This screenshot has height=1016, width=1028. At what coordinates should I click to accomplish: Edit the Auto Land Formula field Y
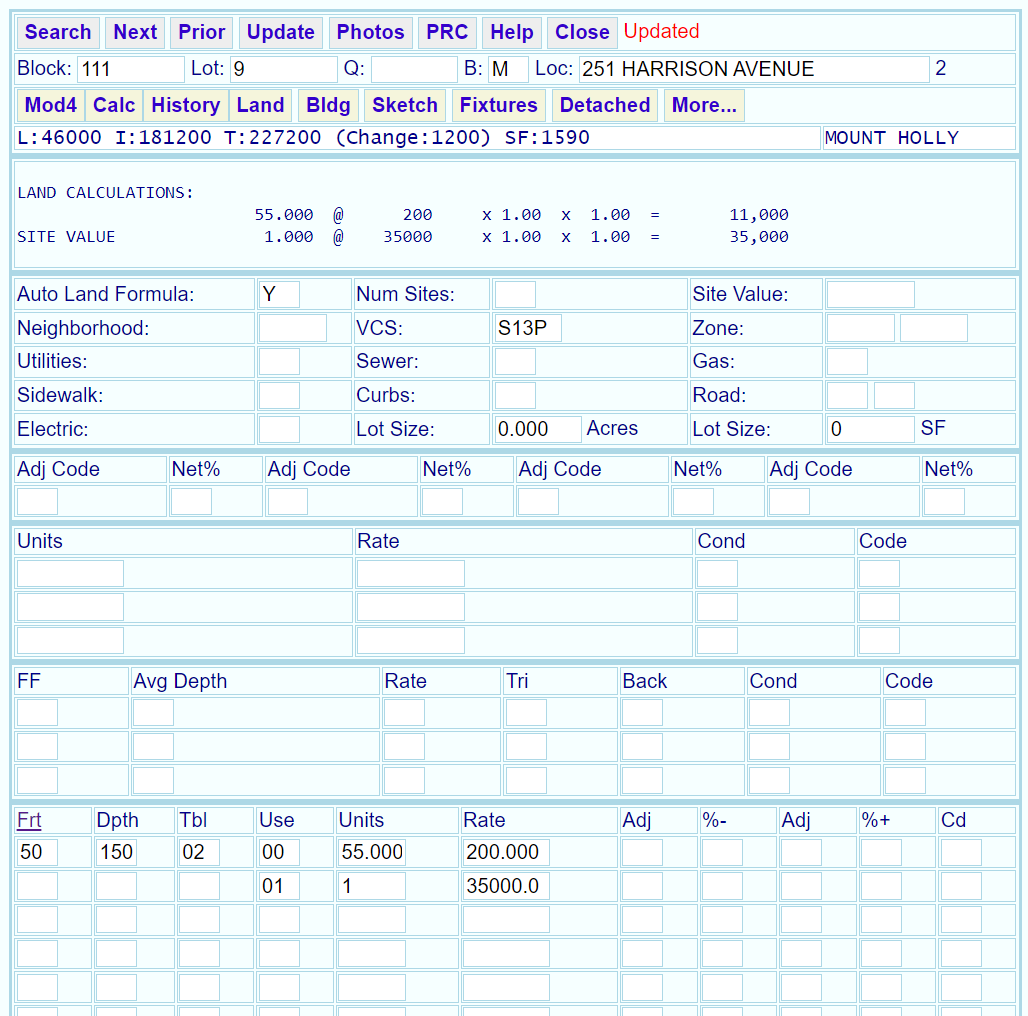279,294
